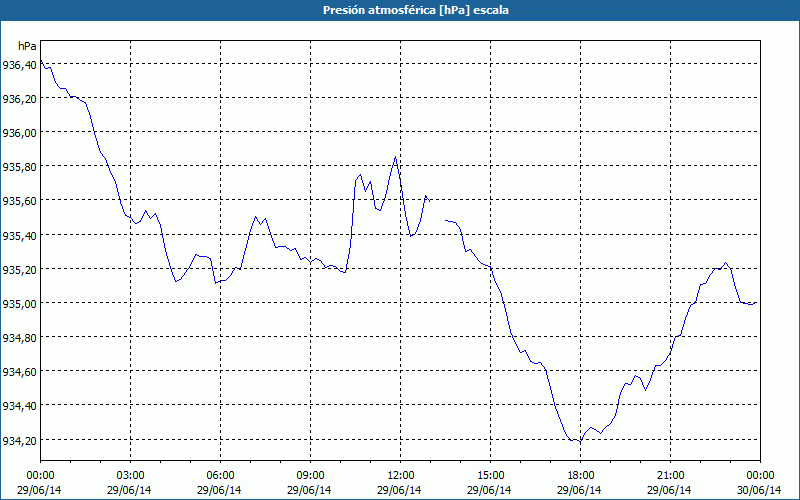Select the 935,00 y-axis value
This screenshot has width=800, height=500.
tap(19, 304)
